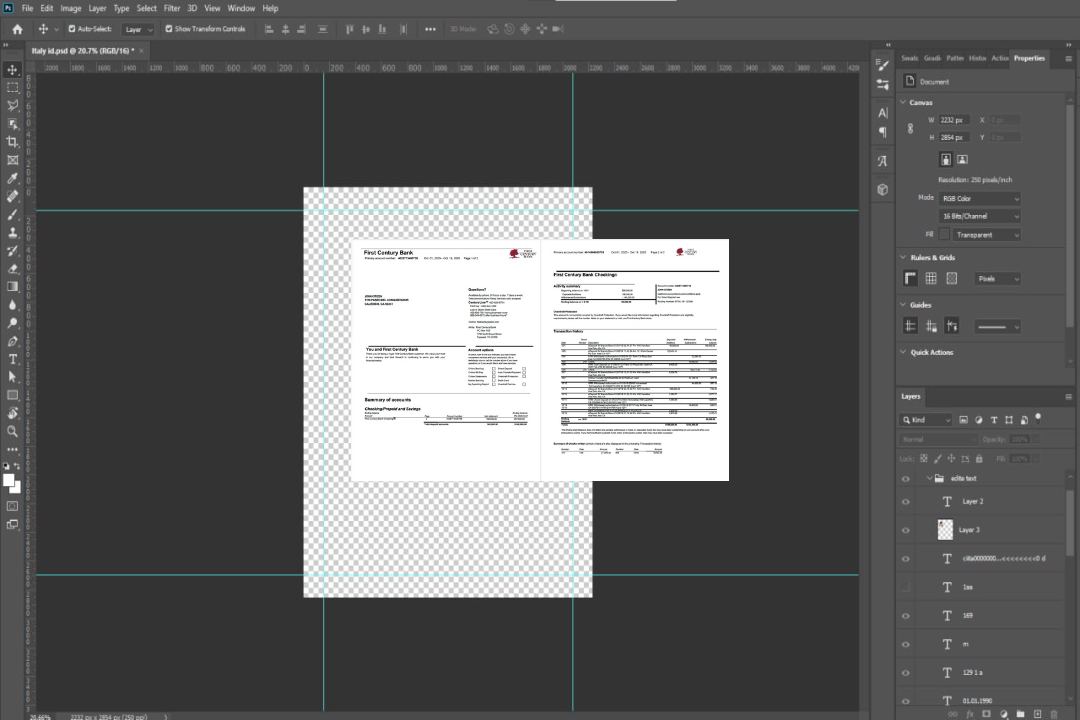Viewport: 1080px width, 720px height.
Task: Click the delete layer trash icon
Action: click(1053, 713)
